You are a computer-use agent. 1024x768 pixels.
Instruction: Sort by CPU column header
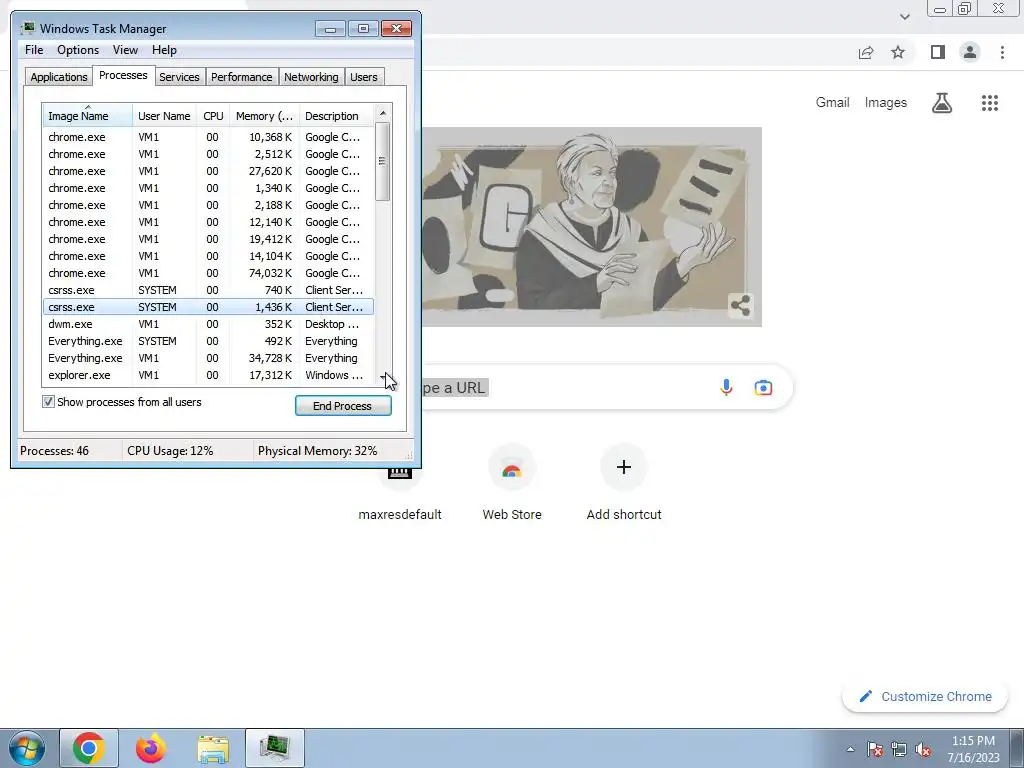(x=213, y=116)
